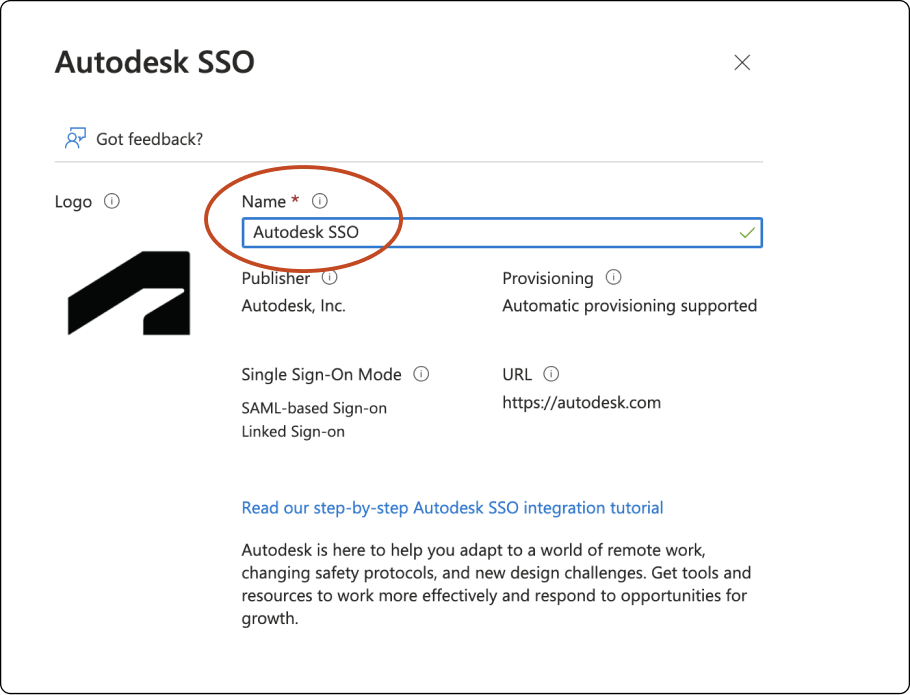910x695 pixels.
Task: Click the Autodesk SSO dialog title
Action: tap(154, 62)
